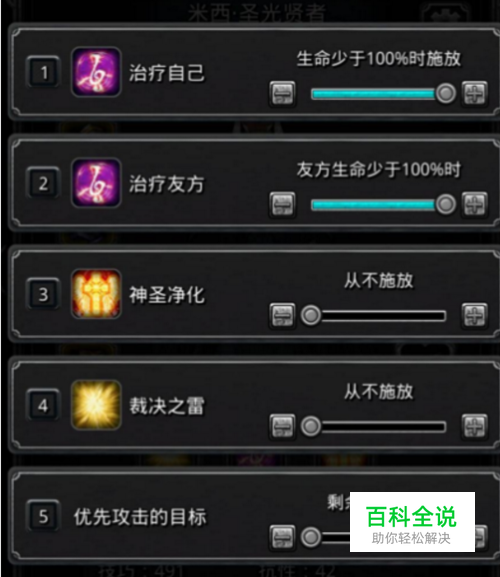Click minus button in 优先攻击的目标 row
Screen dimensions: 500x577
click(282, 538)
